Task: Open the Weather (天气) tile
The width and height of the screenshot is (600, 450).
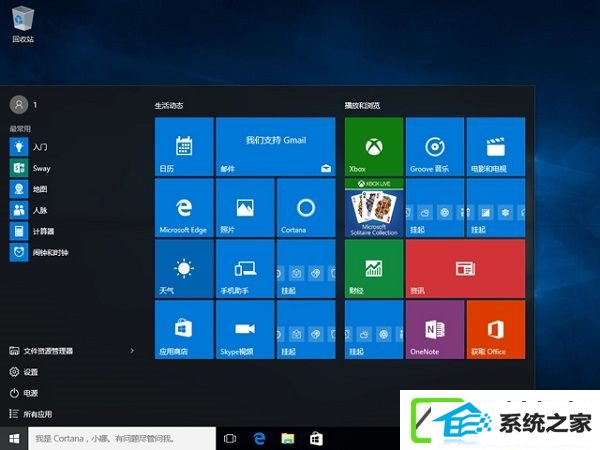Action: tap(184, 269)
